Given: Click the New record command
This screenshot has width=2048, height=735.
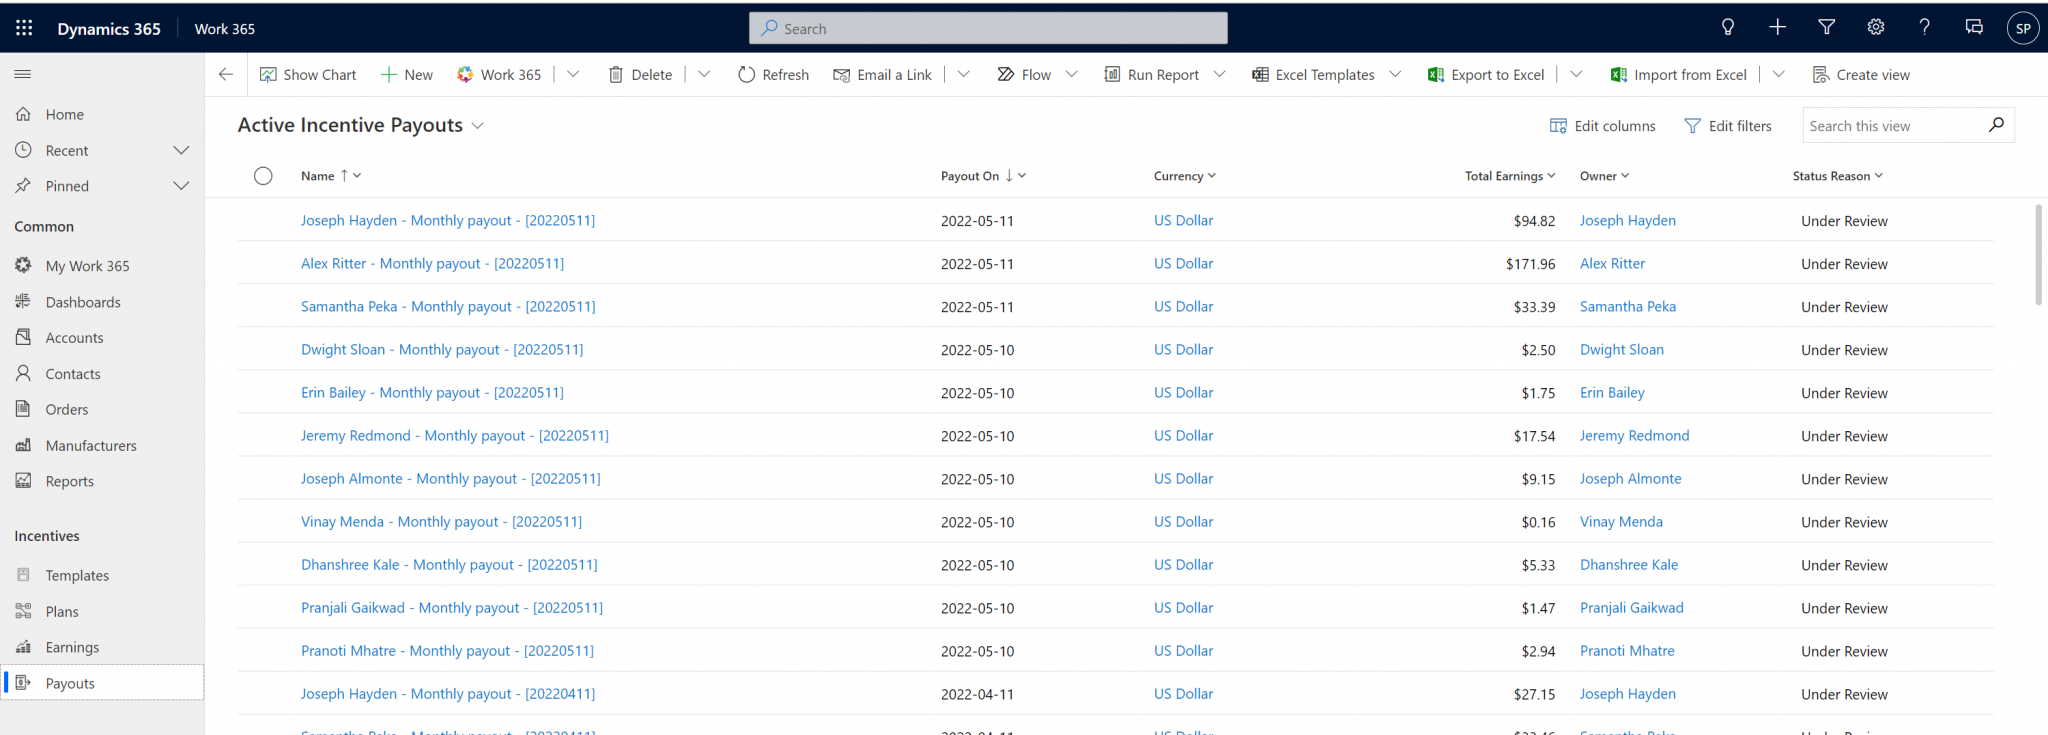Looking at the screenshot, I should tap(407, 75).
